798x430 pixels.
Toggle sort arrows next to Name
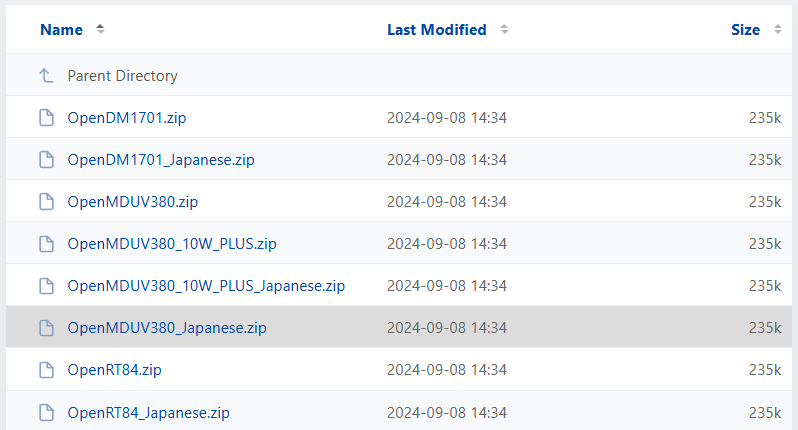99,30
